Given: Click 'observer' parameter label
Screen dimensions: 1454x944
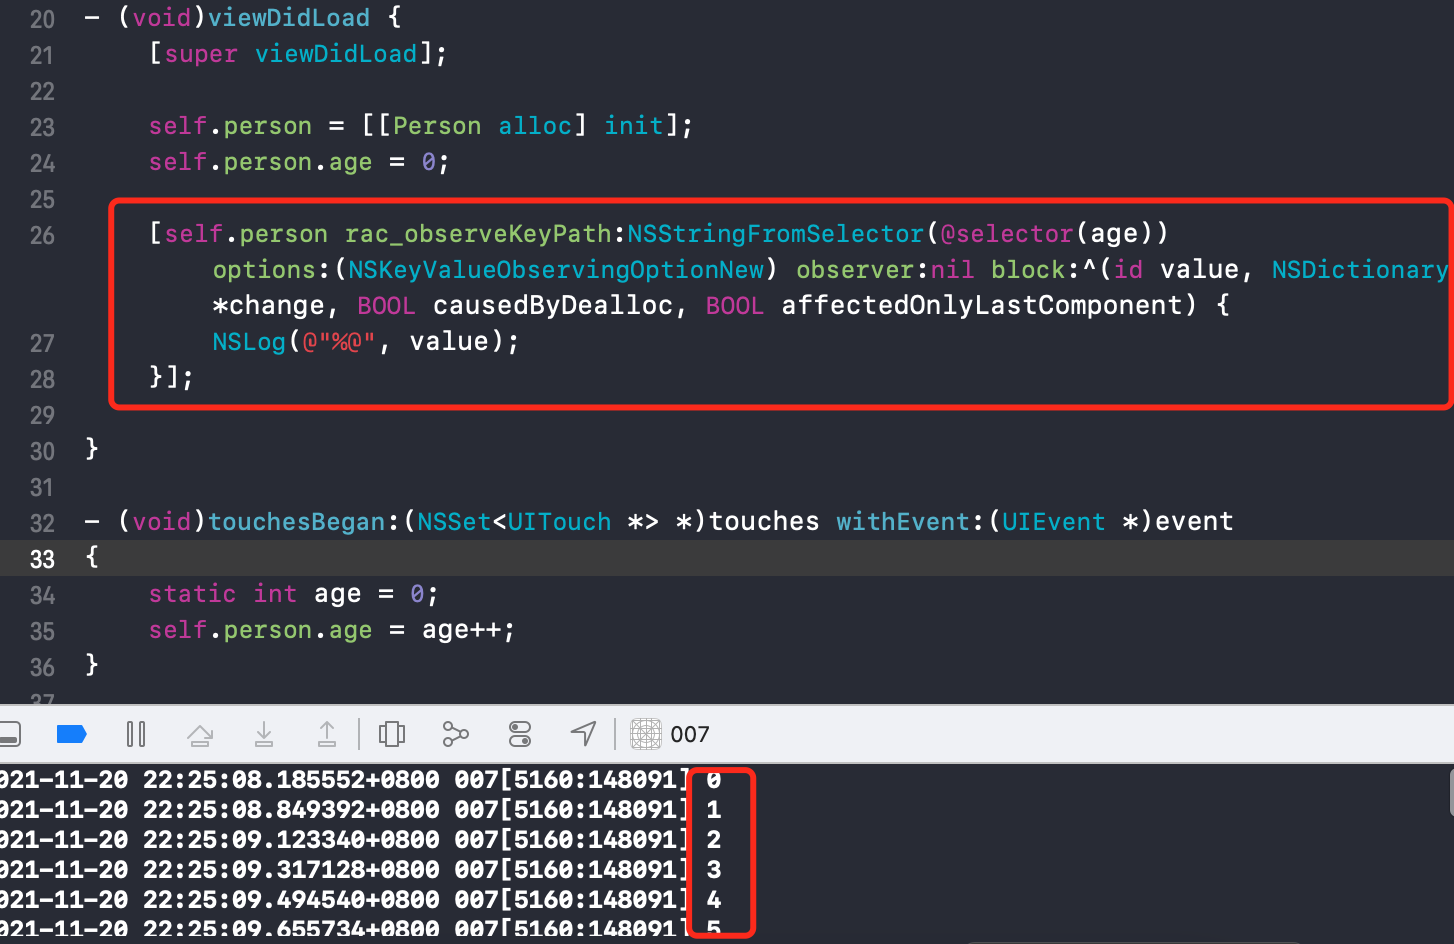Looking at the screenshot, I should [x=855, y=270].
